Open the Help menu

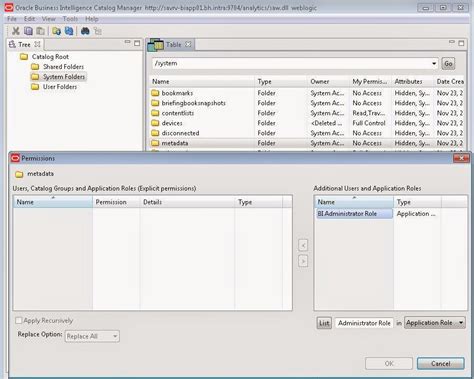(x=92, y=19)
